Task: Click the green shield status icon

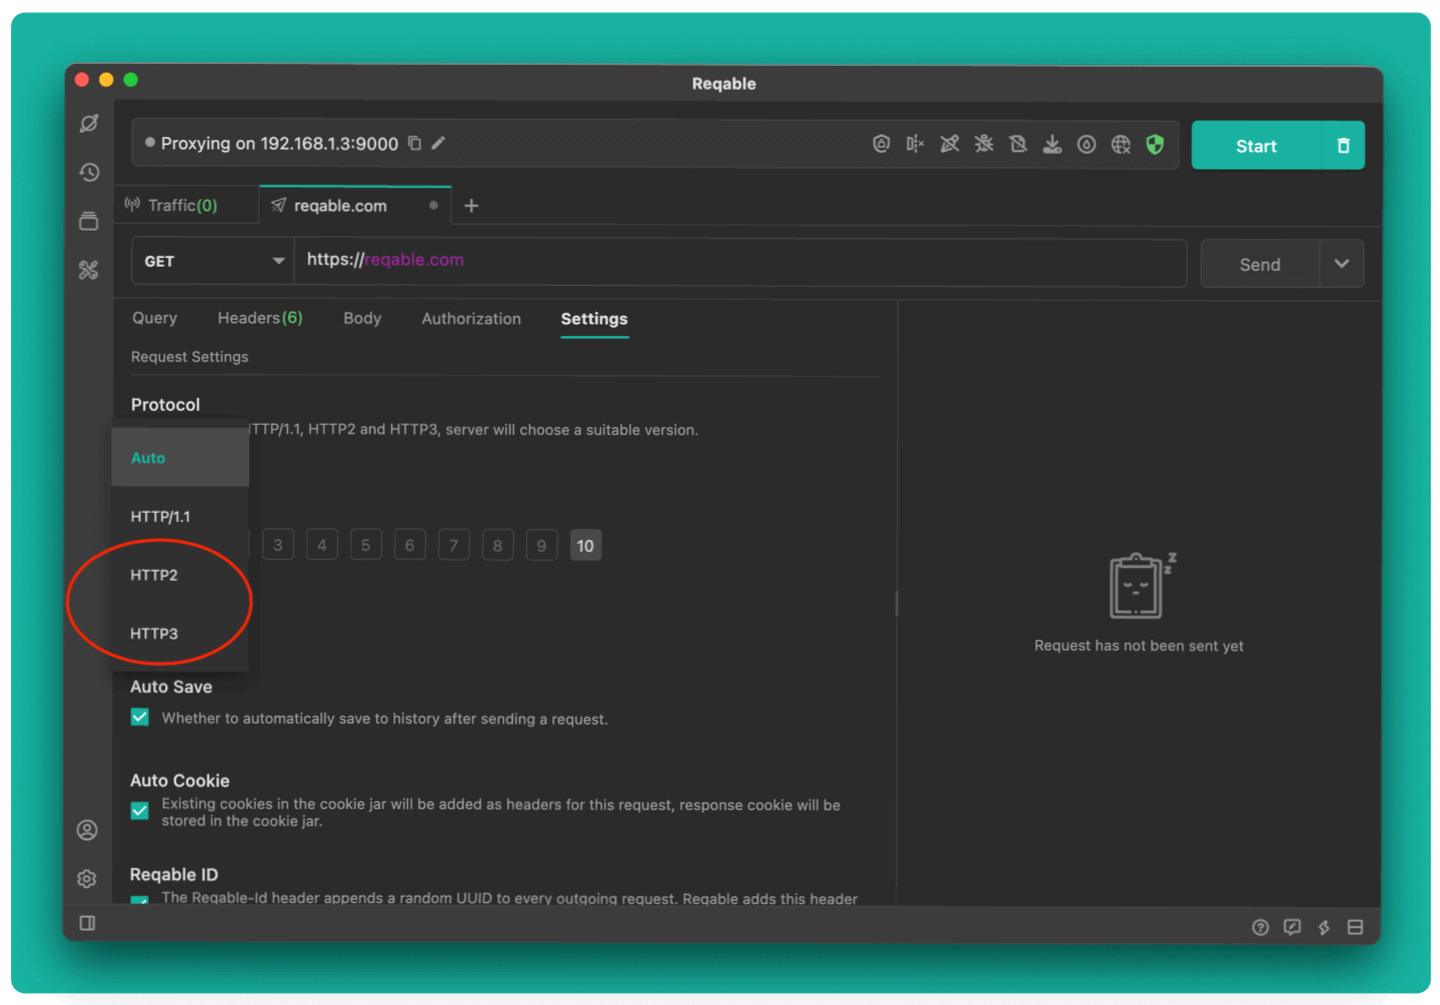Action: pyautogui.click(x=1155, y=144)
